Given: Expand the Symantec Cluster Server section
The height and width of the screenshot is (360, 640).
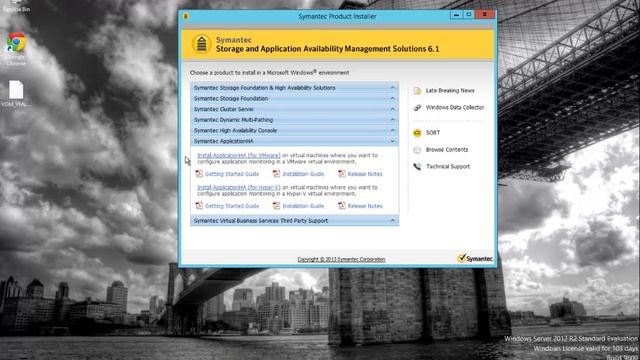Looking at the screenshot, I should click(x=294, y=109).
